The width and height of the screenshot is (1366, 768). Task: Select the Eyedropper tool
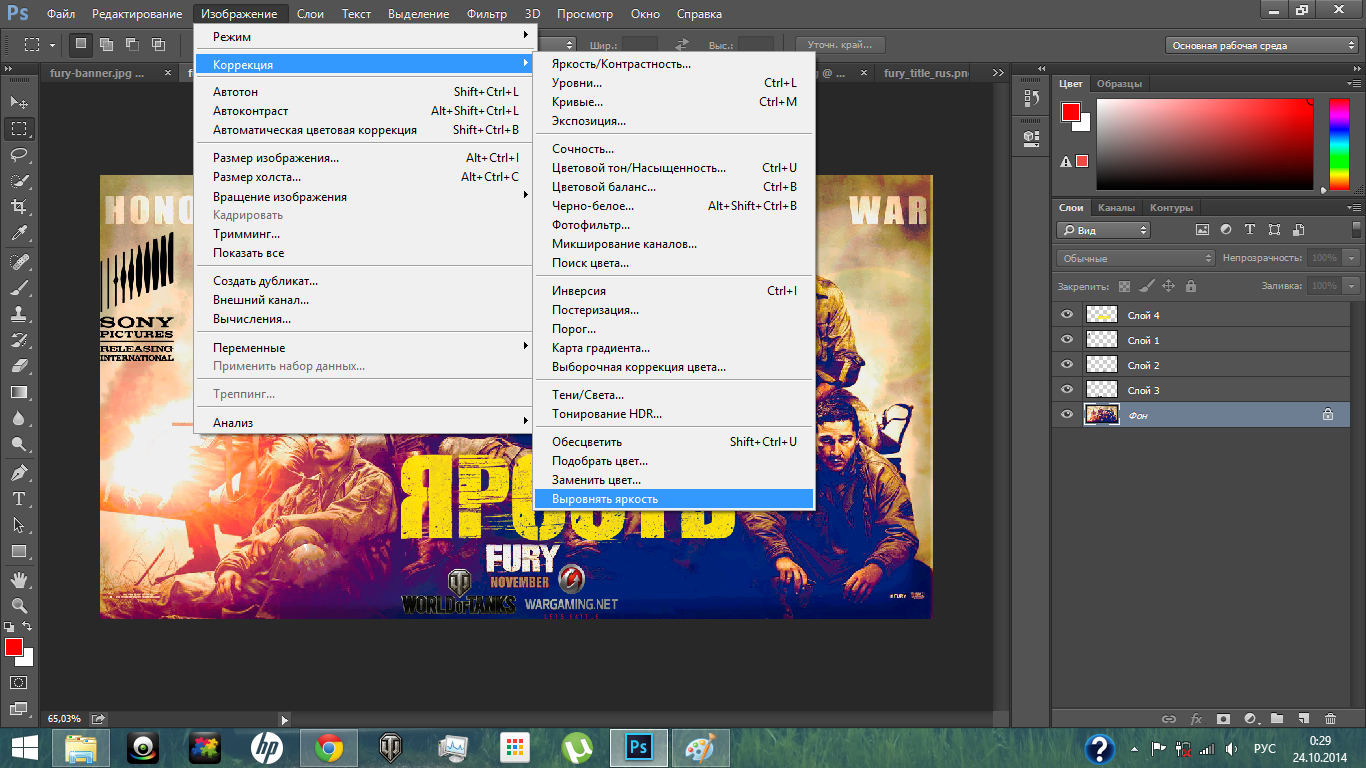19,233
